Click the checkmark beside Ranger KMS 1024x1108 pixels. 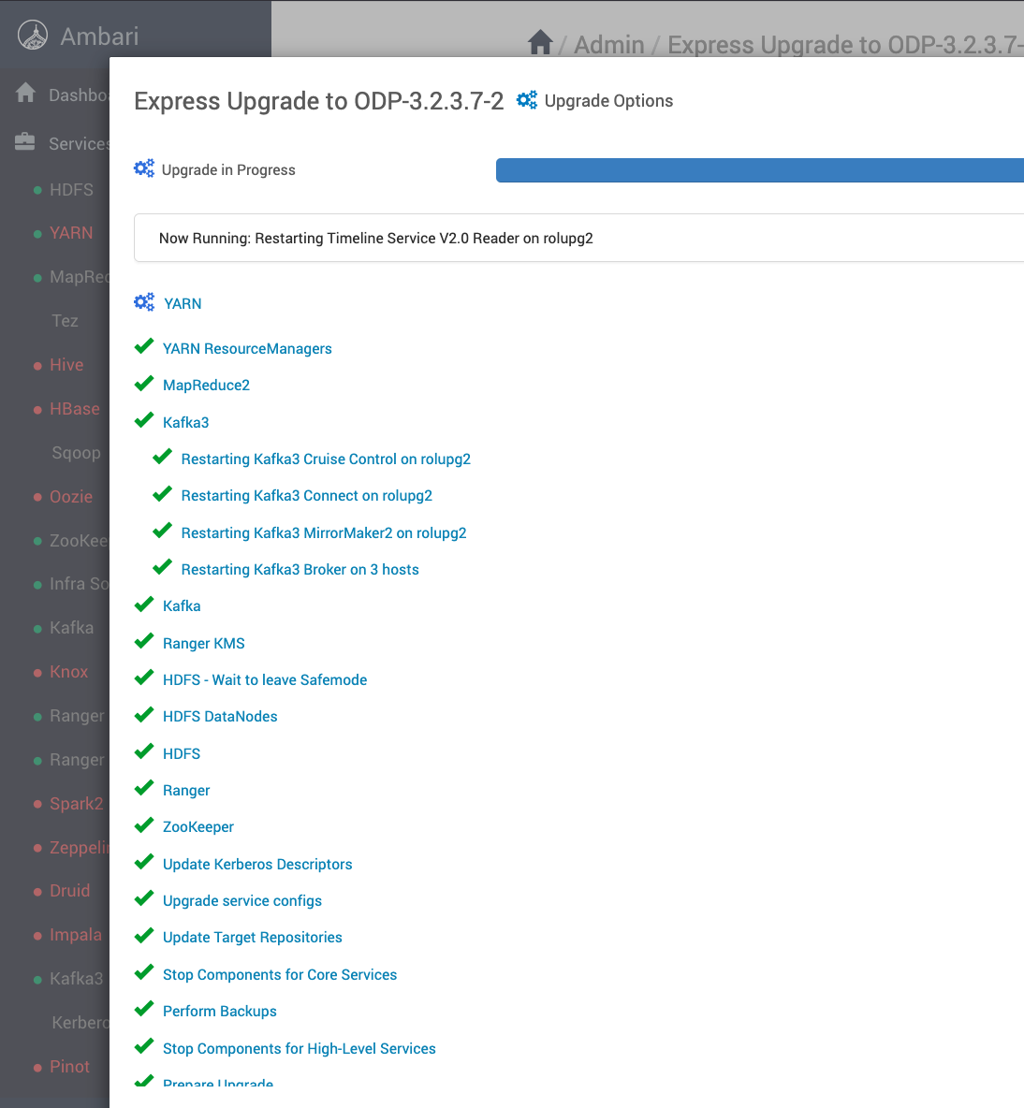pos(144,641)
